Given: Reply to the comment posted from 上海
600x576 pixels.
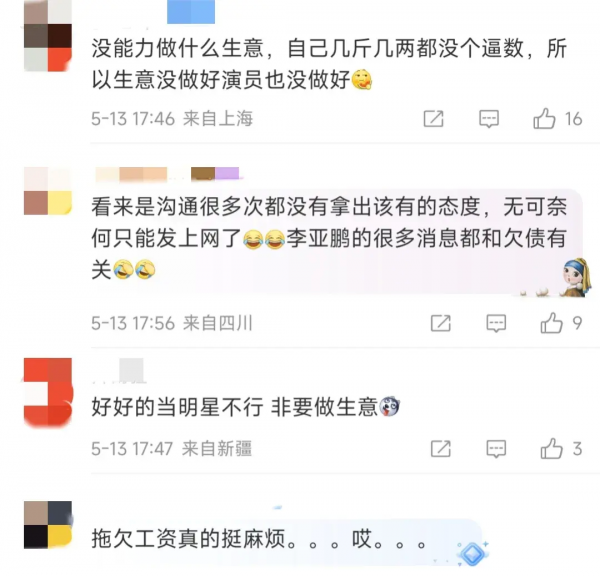Looking at the screenshot, I should (x=489, y=119).
